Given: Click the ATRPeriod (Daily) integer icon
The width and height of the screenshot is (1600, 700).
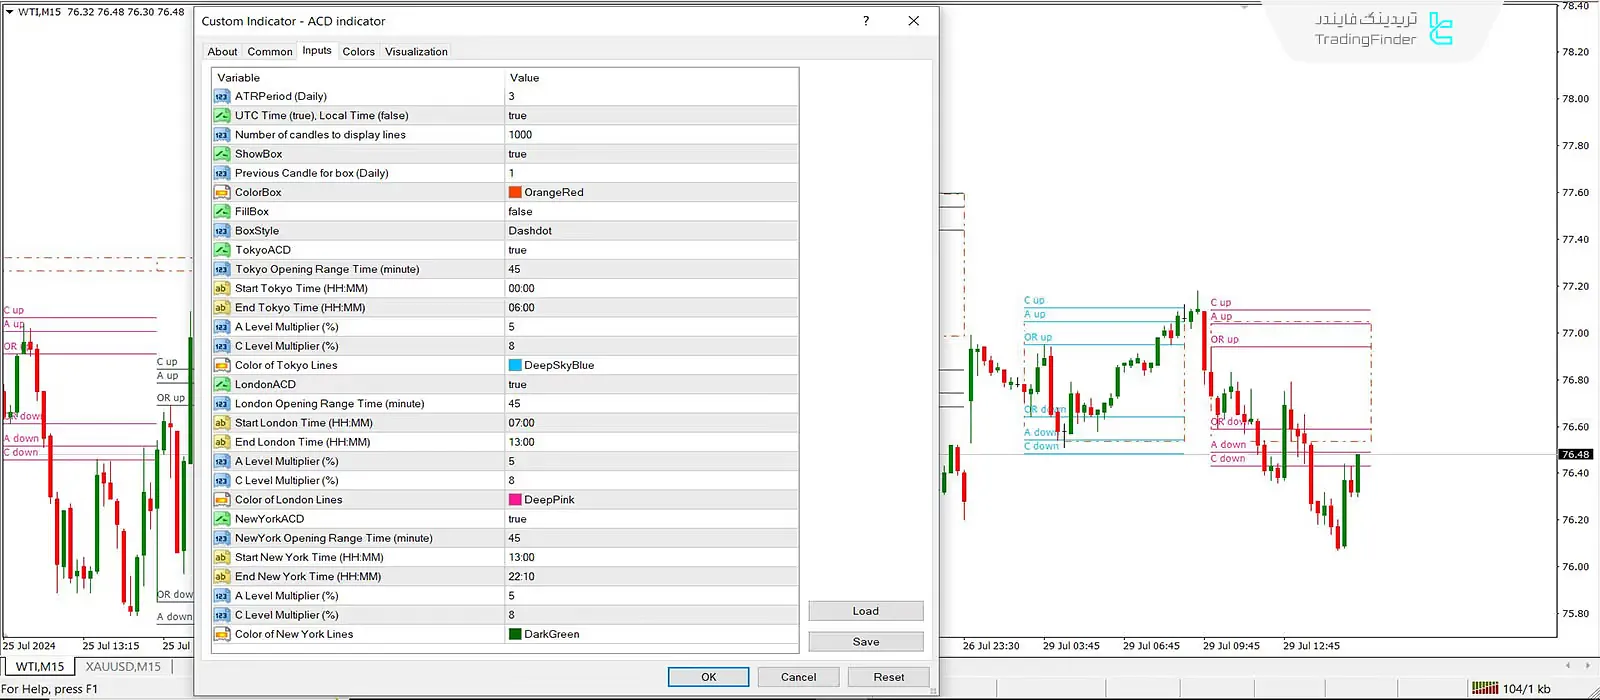Looking at the screenshot, I should (x=222, y=97).
